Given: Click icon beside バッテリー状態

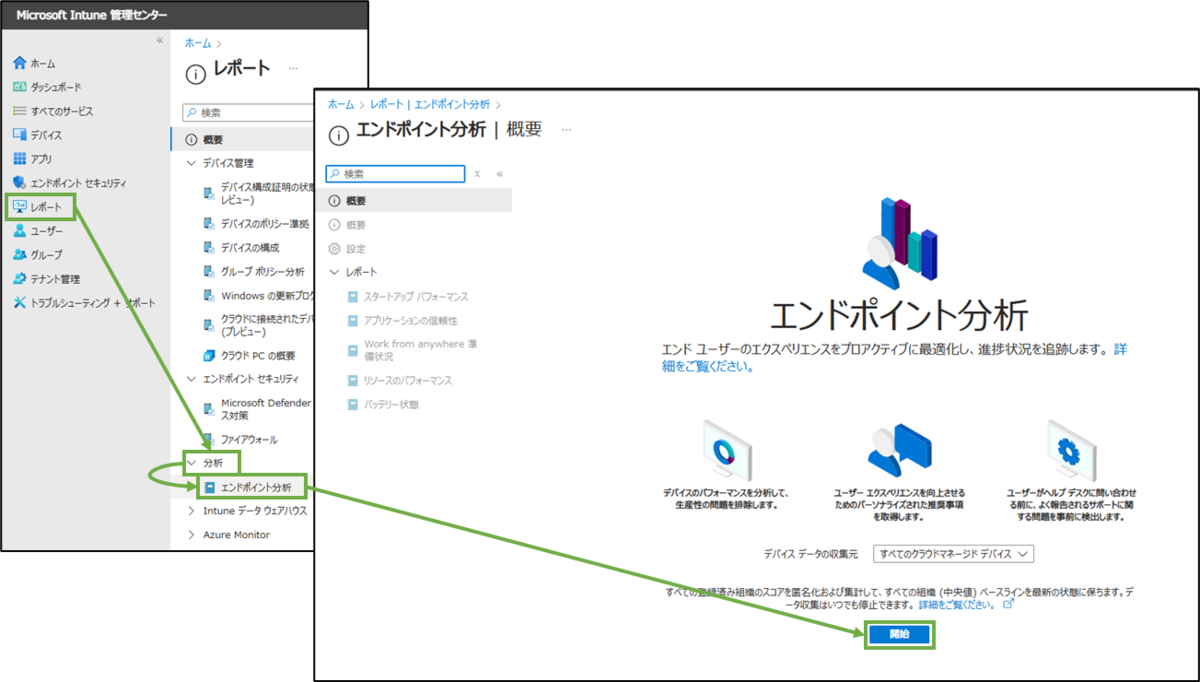Looking at the screenshot, I should [x=352, y=405].
